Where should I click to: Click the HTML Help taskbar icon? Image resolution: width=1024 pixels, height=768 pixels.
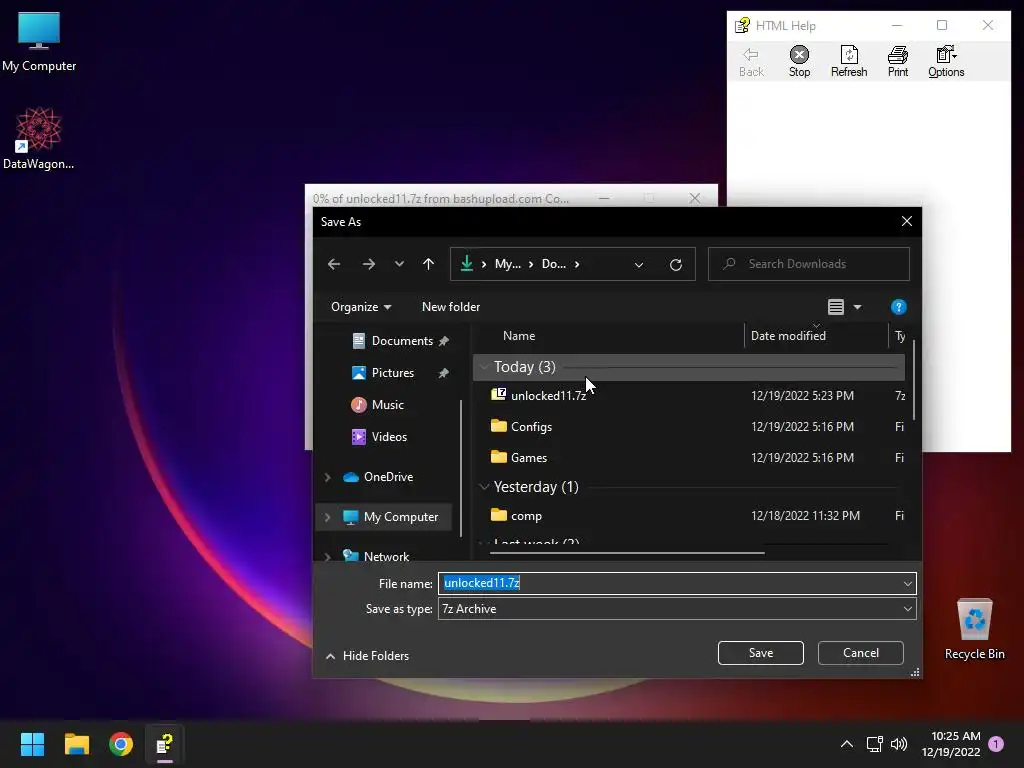165,744
